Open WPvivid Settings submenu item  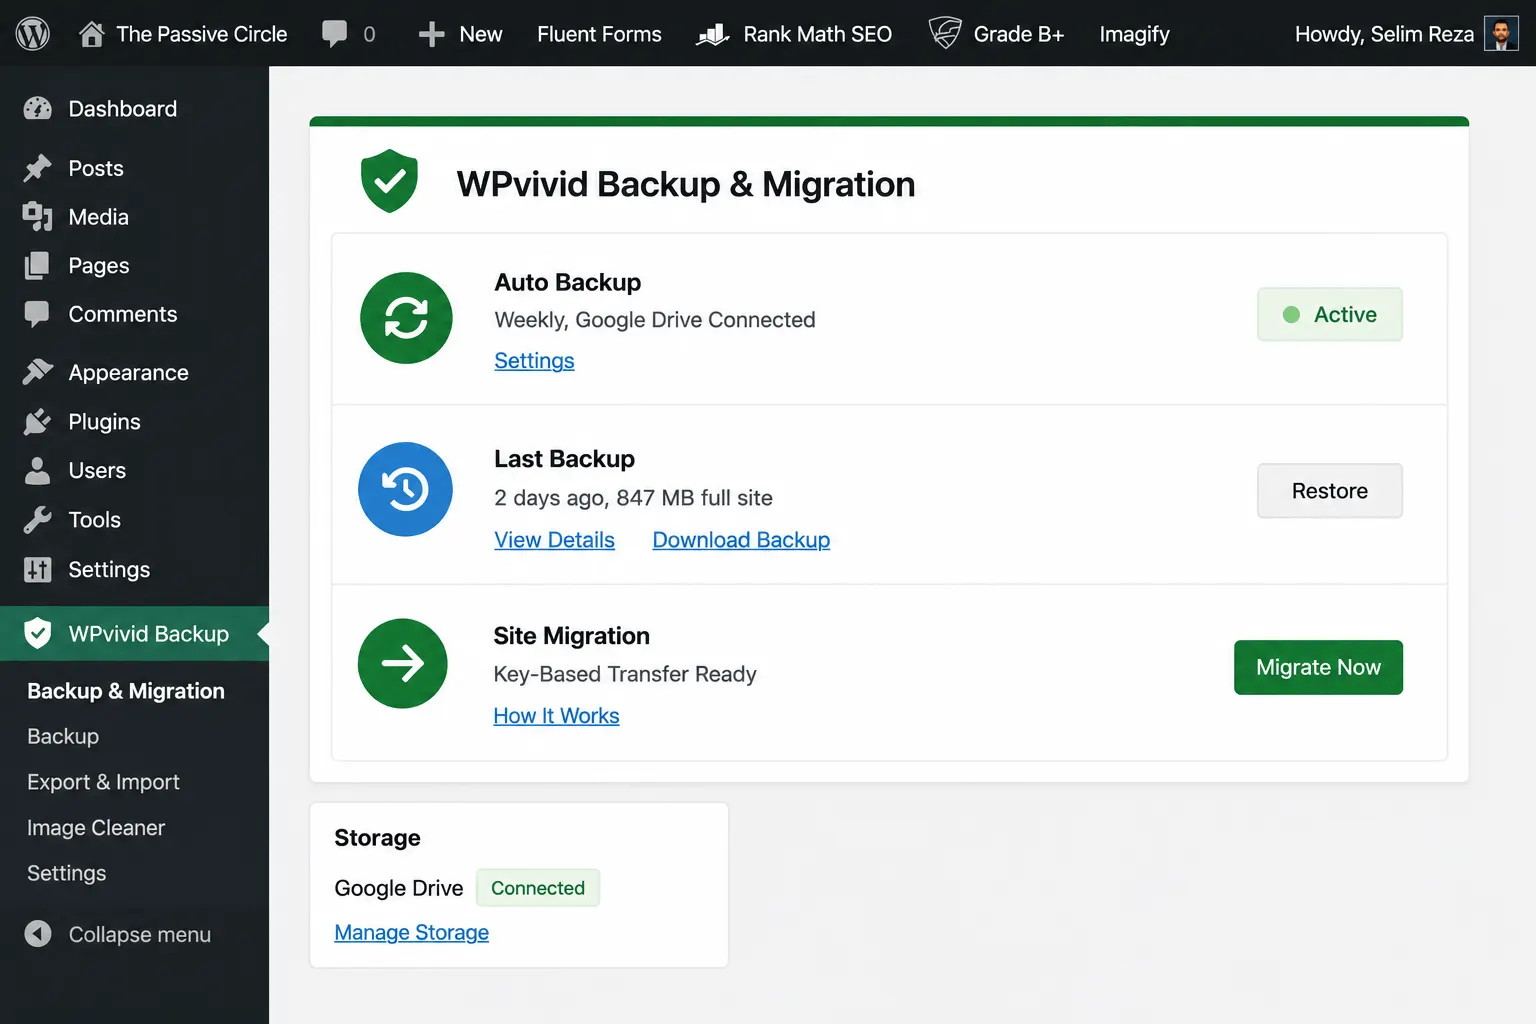[67, 873]
